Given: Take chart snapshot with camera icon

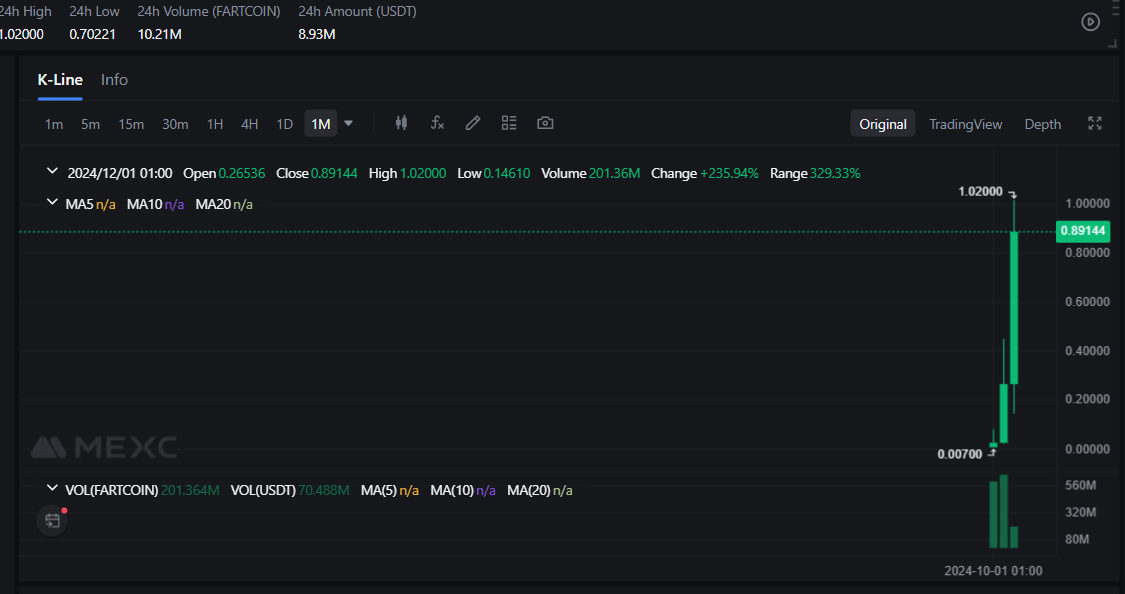Looking at the screenshot, I should (545, 123).
